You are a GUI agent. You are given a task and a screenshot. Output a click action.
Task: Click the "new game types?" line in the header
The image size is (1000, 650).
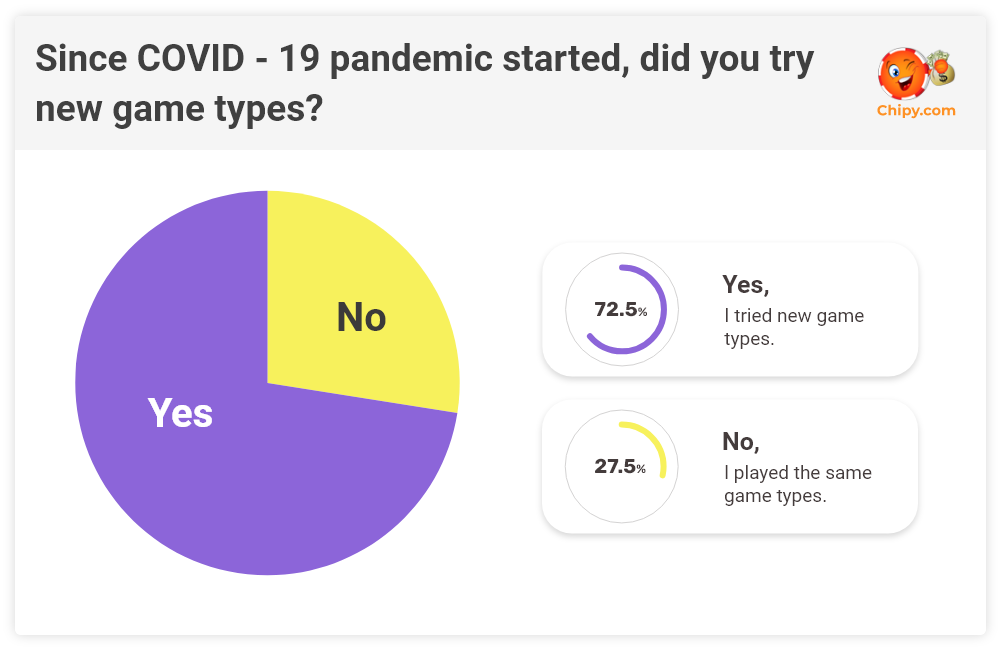click(178, 107)
